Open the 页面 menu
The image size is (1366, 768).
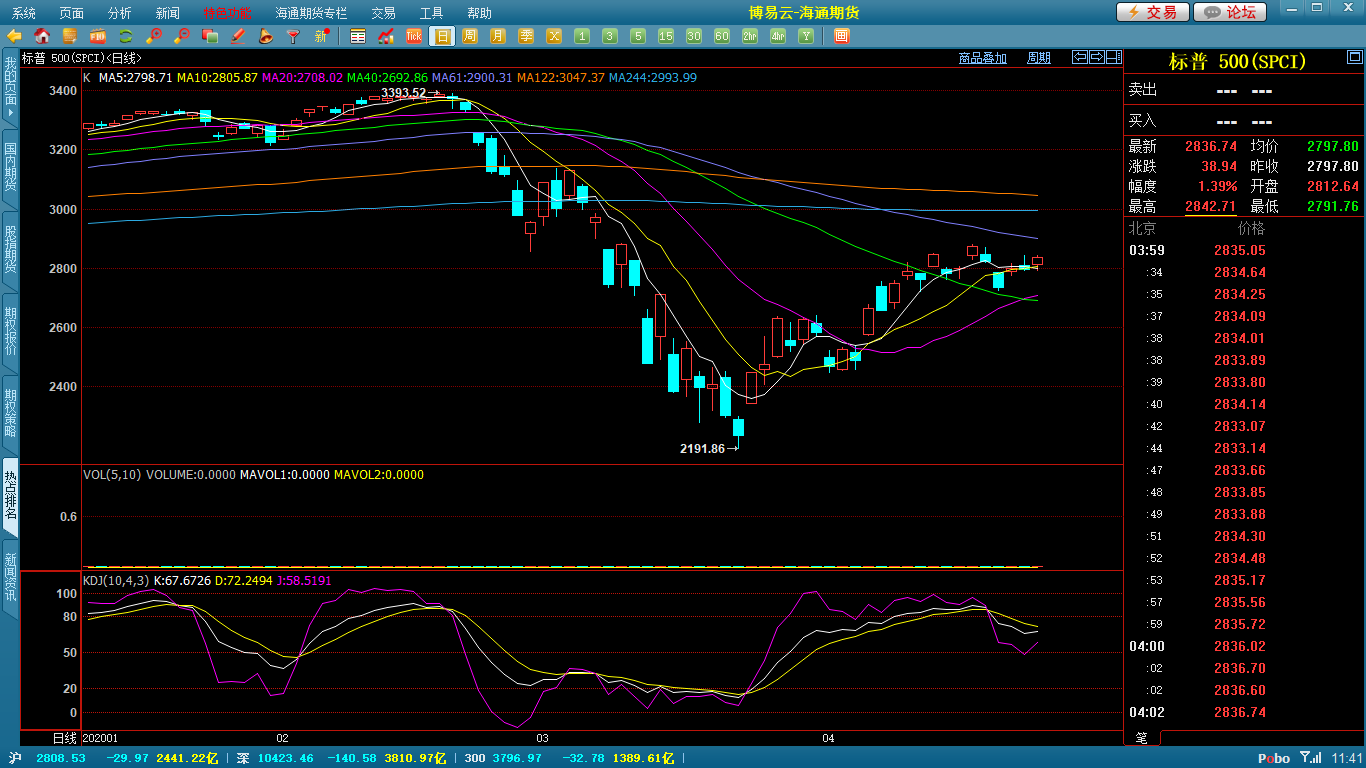tap(72, 13)
